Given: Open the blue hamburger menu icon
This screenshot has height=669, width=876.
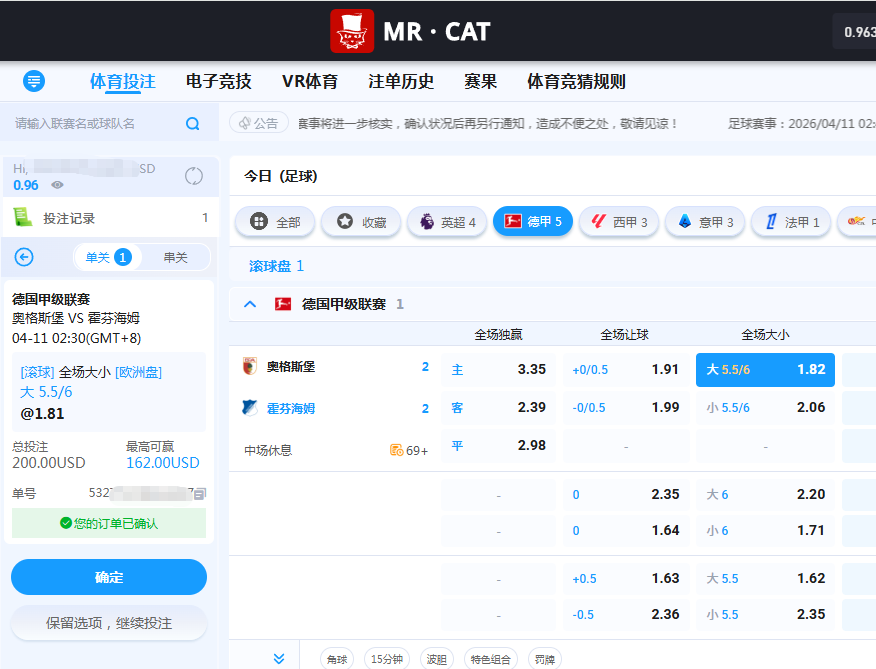Looking at the screenshot, I should click(34, 81).
